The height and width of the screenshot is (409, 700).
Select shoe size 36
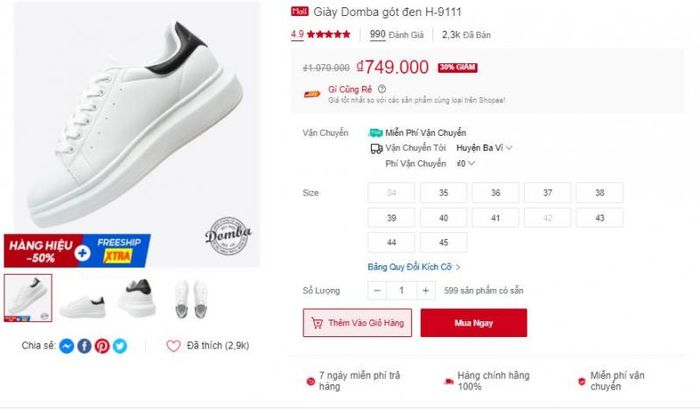496,193
